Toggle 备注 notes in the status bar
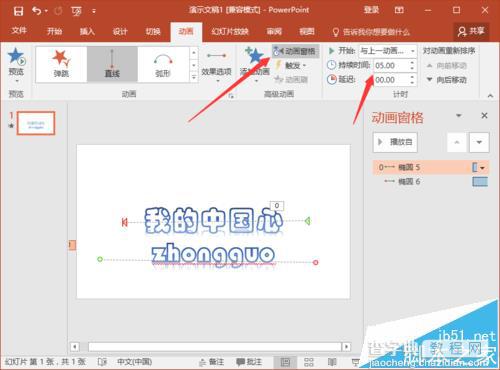This screenshot has width=500, height=370. [211, 362]
